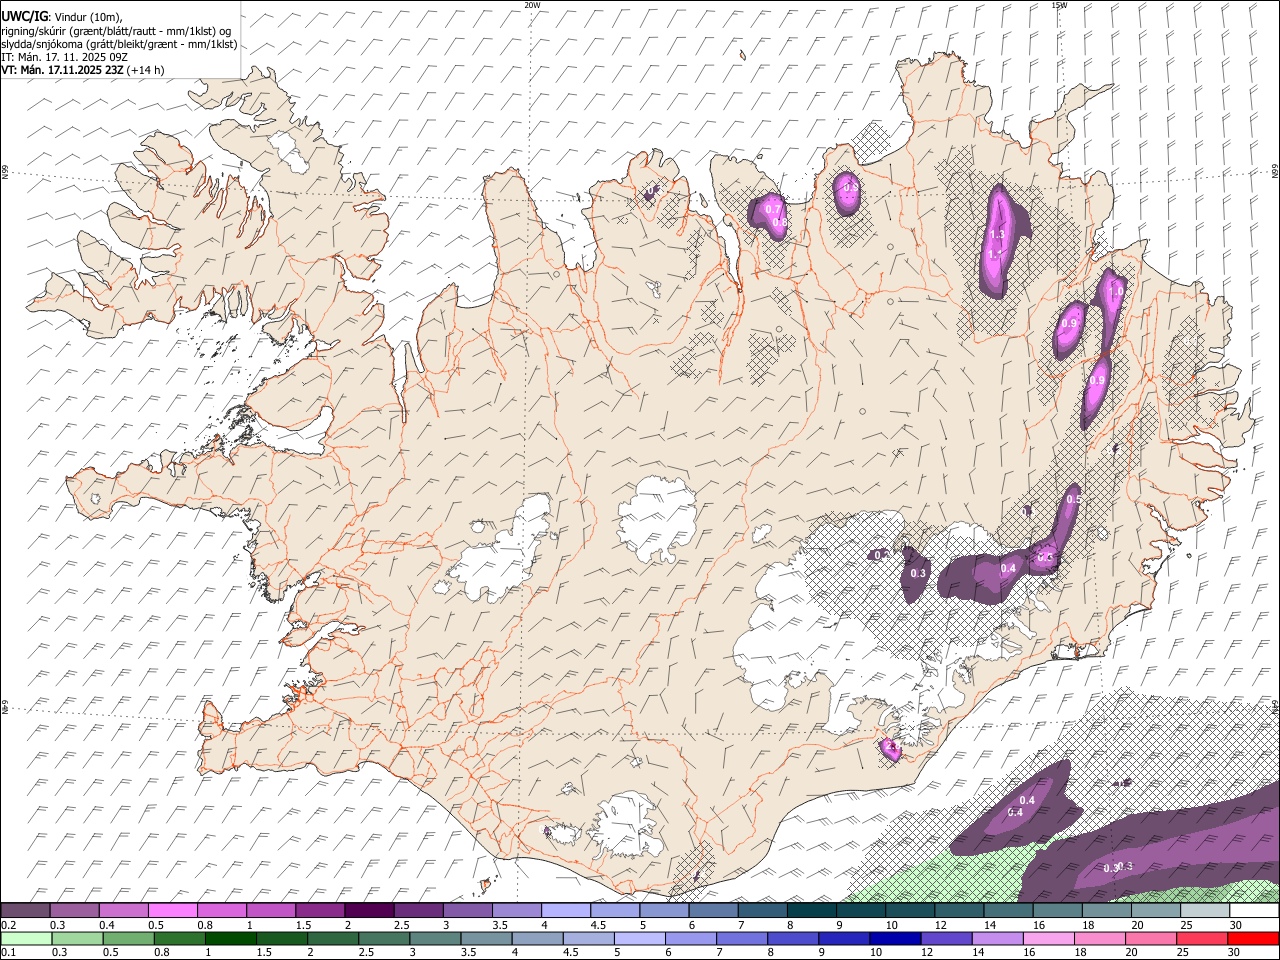The height and width of the screenshot is (960, 1280).
Task: Select the dark teal 8 swatch, upper legend
Action: [811, 910]
